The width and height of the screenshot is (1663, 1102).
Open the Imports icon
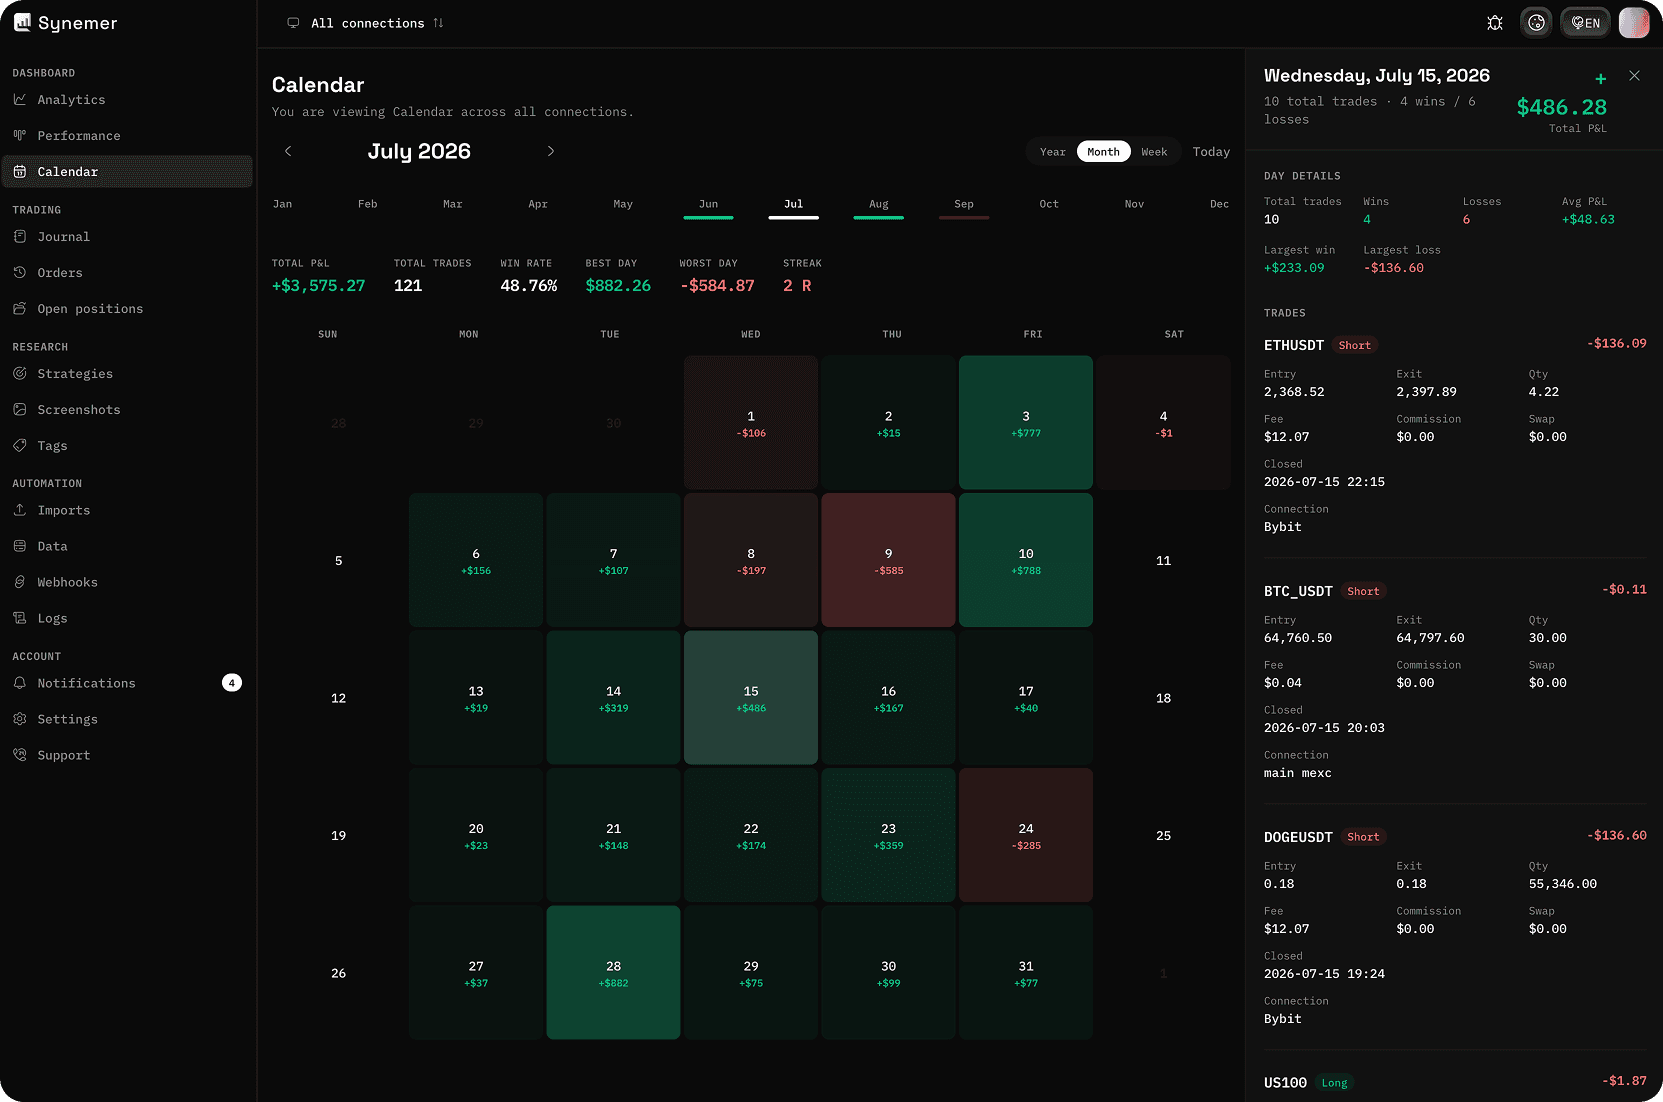point(20,510)
